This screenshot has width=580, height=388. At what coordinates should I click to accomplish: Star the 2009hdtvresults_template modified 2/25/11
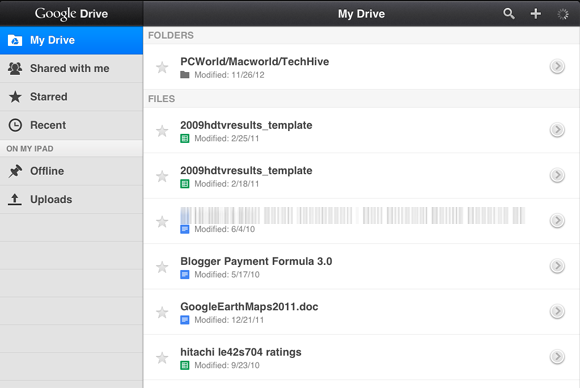coord(162,131)
